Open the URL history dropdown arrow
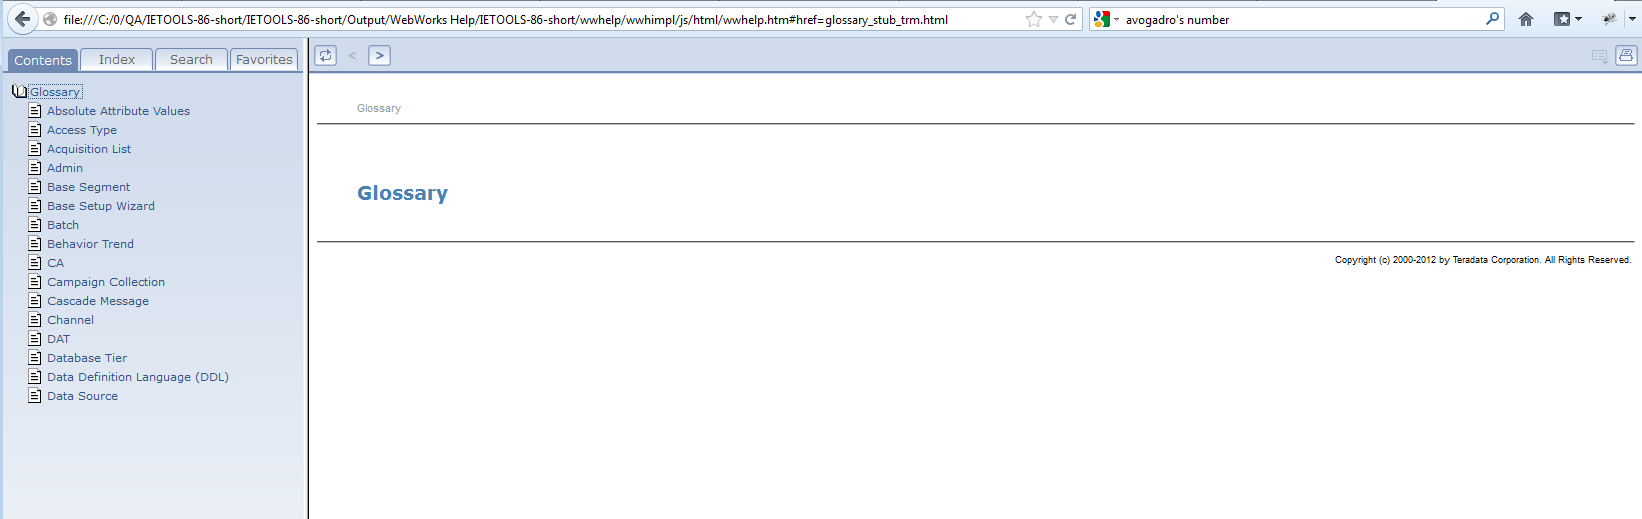This screenshot has width=1642, height=519. 1053,19
